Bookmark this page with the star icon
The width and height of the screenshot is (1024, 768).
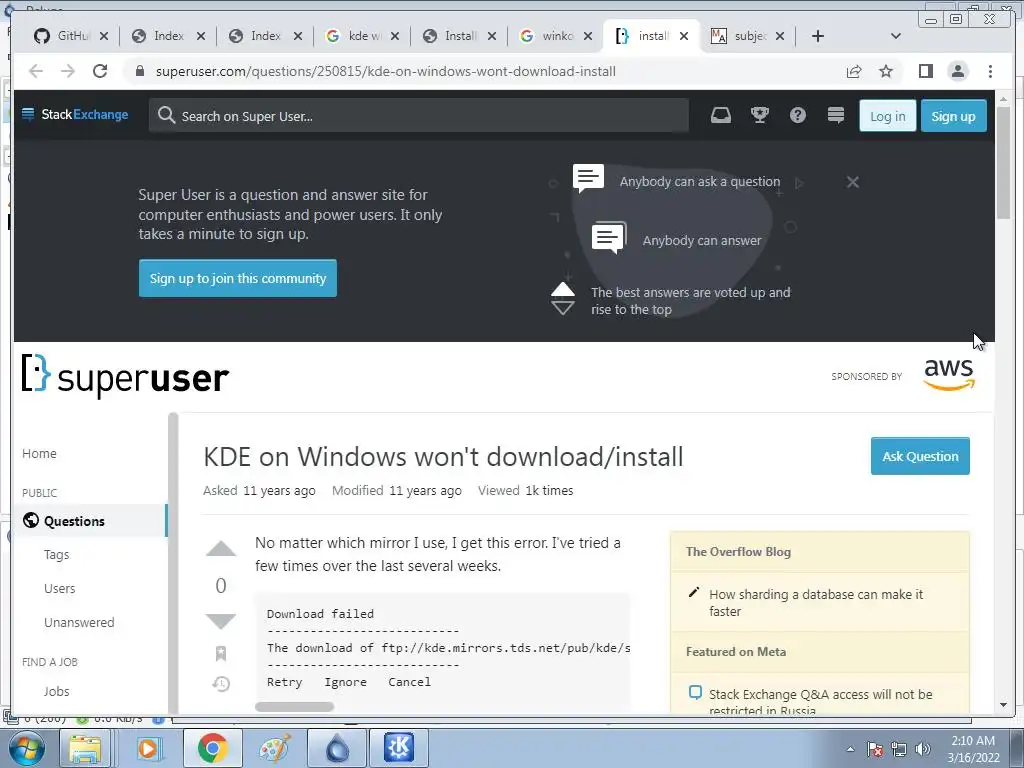coord(886,71)
